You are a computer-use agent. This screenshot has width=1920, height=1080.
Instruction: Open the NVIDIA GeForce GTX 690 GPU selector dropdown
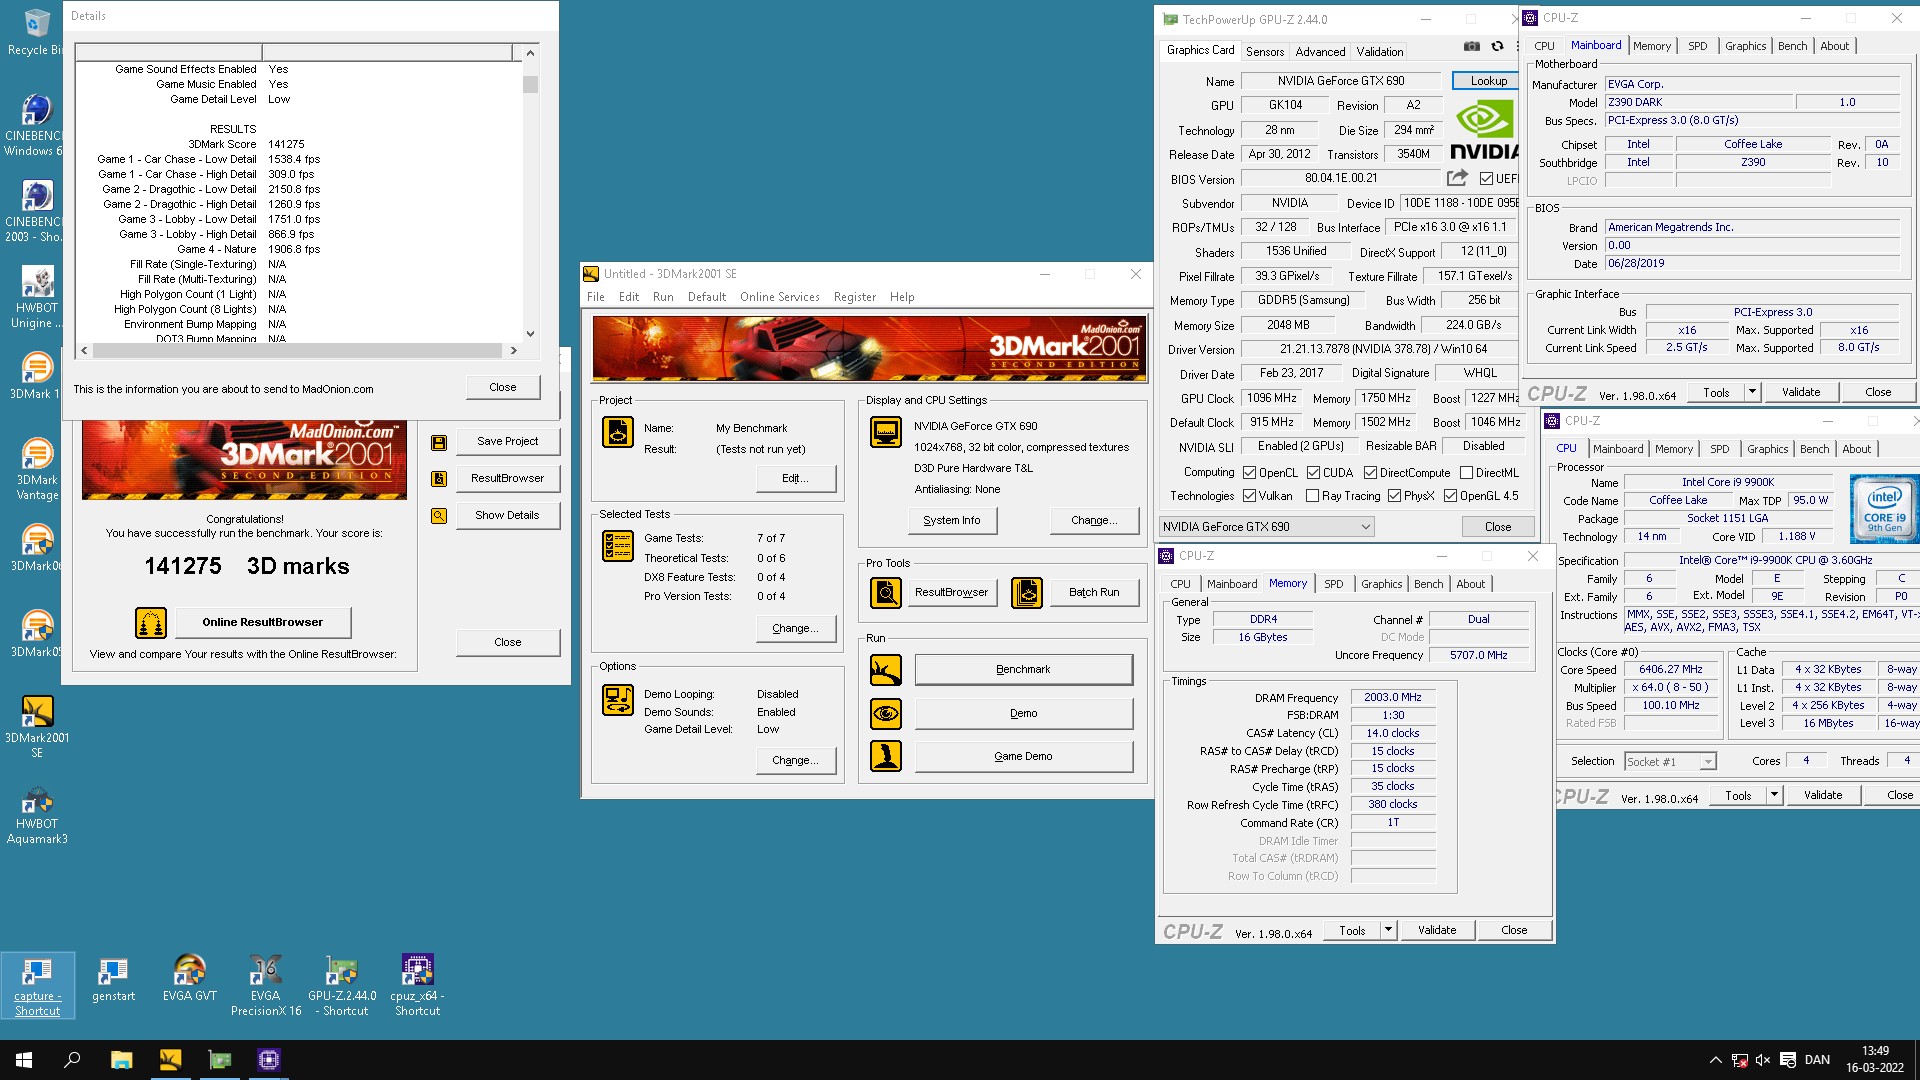[x=1267, y=527]
